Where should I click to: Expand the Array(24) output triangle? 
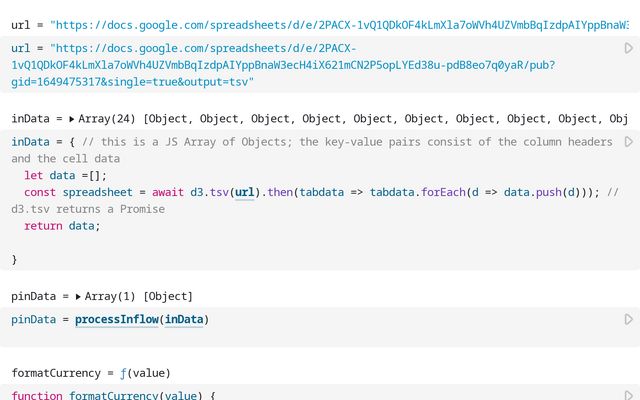72,119
